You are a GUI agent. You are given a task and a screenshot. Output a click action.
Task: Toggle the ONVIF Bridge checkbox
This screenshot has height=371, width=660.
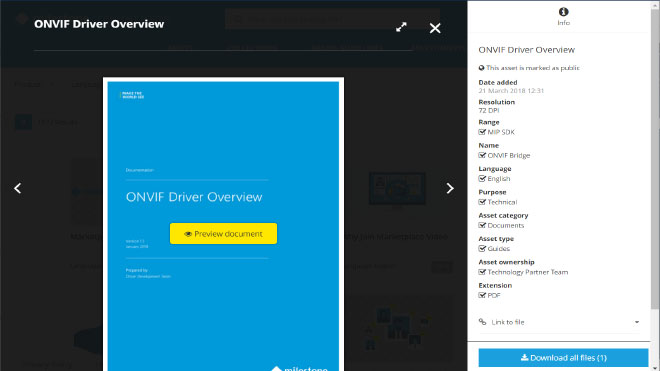(482, 155)
